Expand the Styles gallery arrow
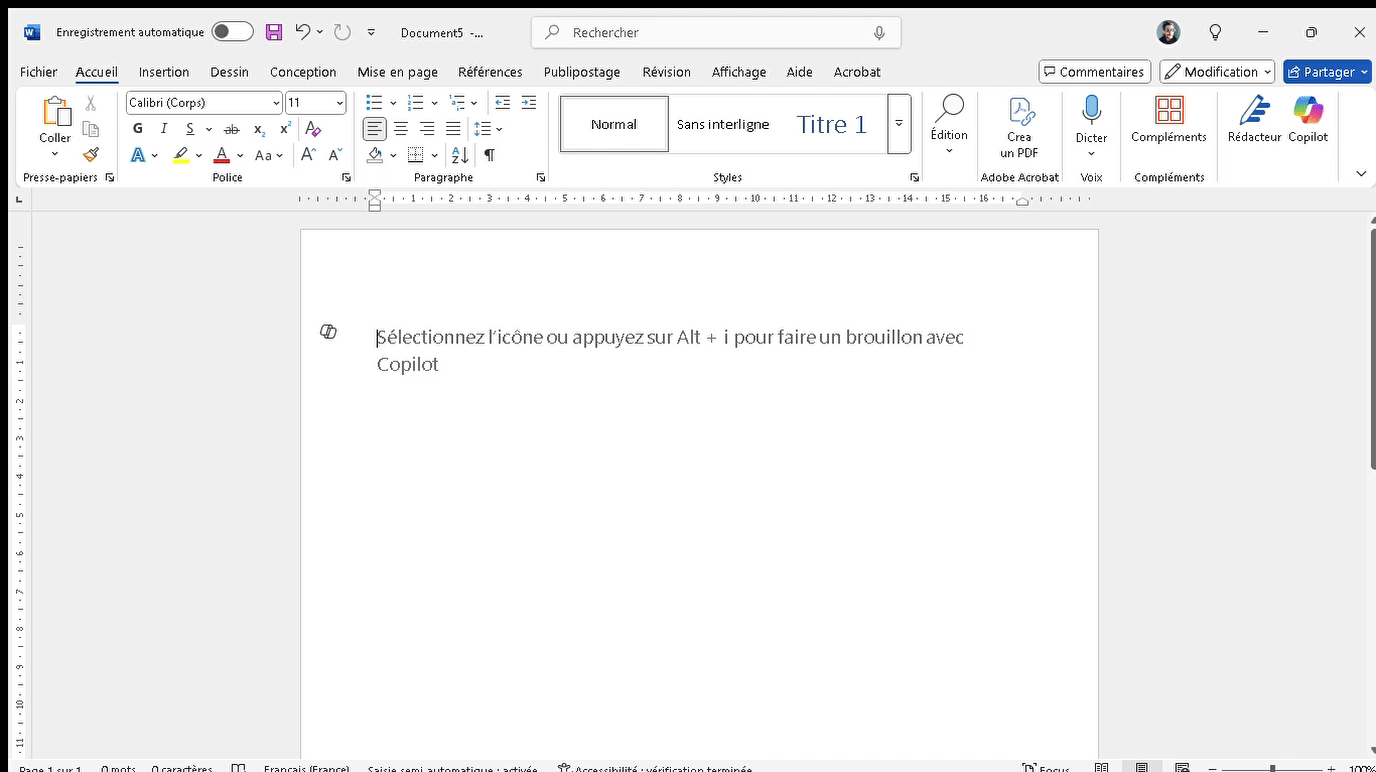1376x772 pixels. coord(899,124)
